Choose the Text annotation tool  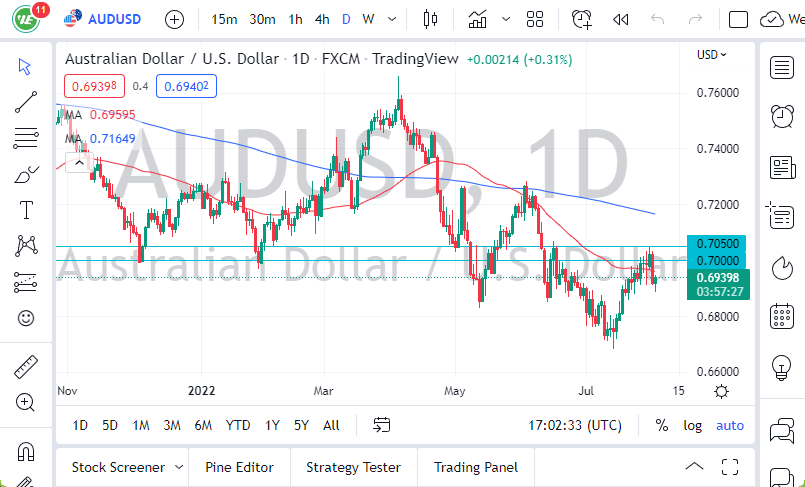[26, 210]
